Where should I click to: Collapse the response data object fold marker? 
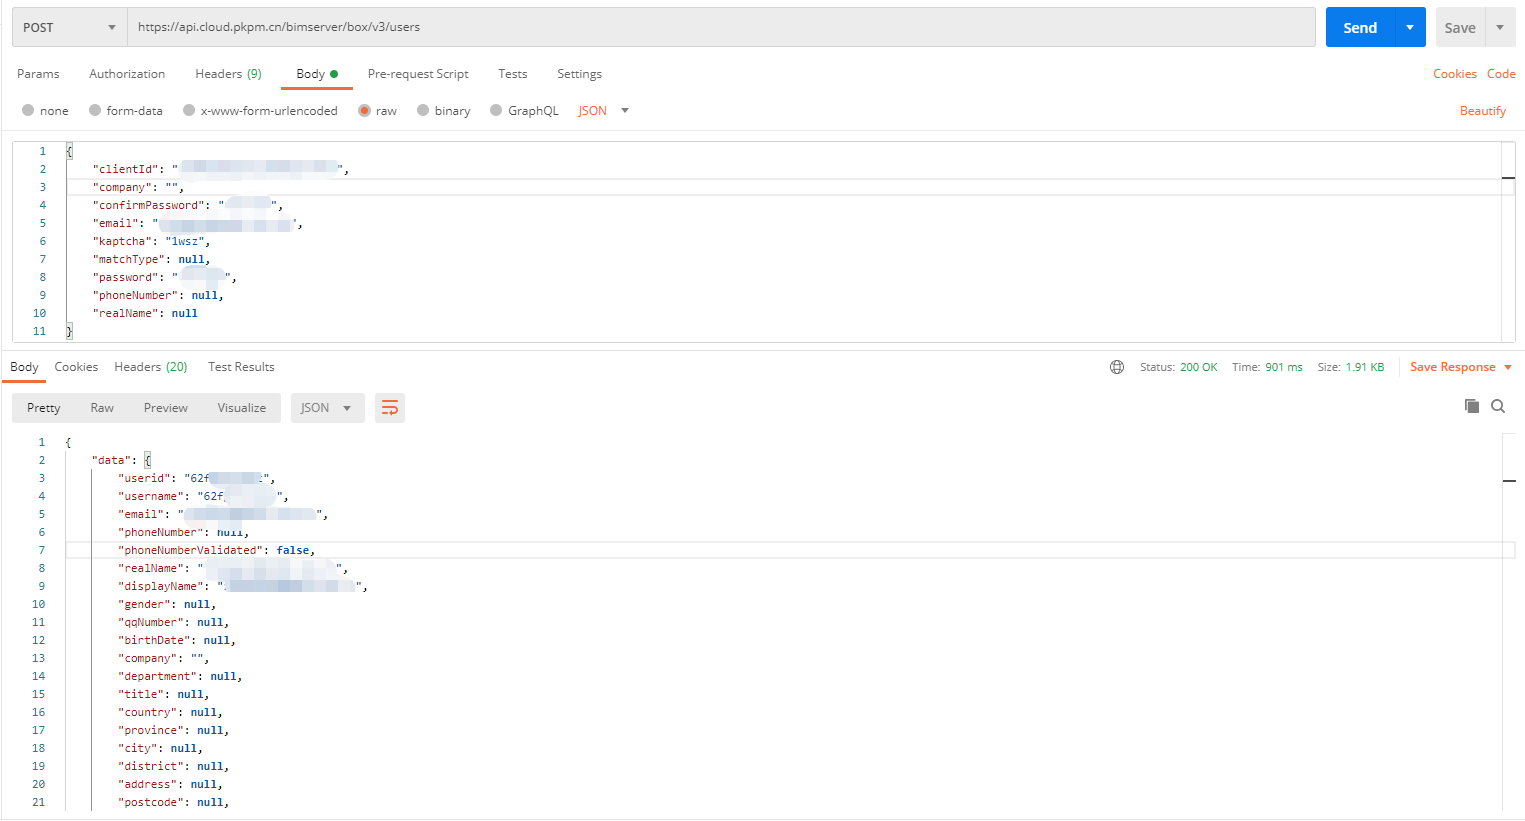(x=147, y=460)
